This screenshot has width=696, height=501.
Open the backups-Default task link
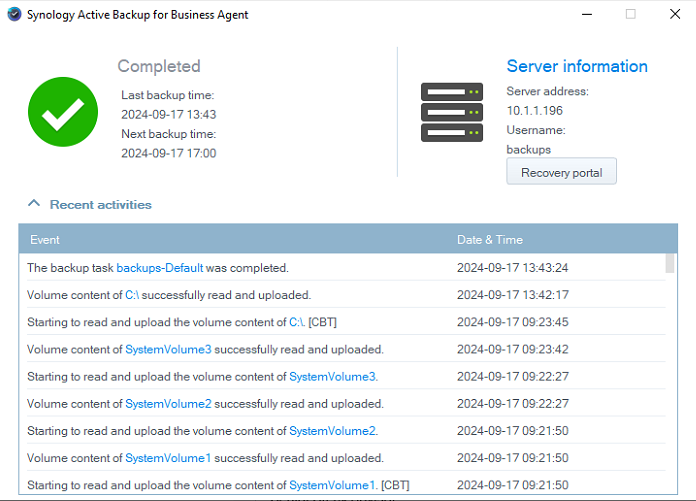pos(159,268)
